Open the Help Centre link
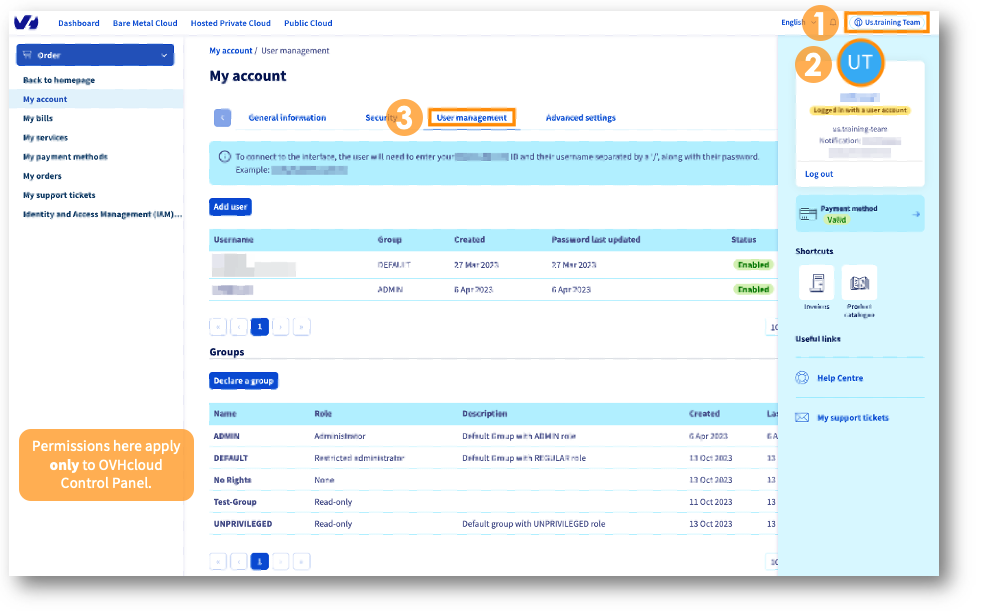Image resolution: width=982 pixels, height=611 pixels. click(x=840, y=378)
